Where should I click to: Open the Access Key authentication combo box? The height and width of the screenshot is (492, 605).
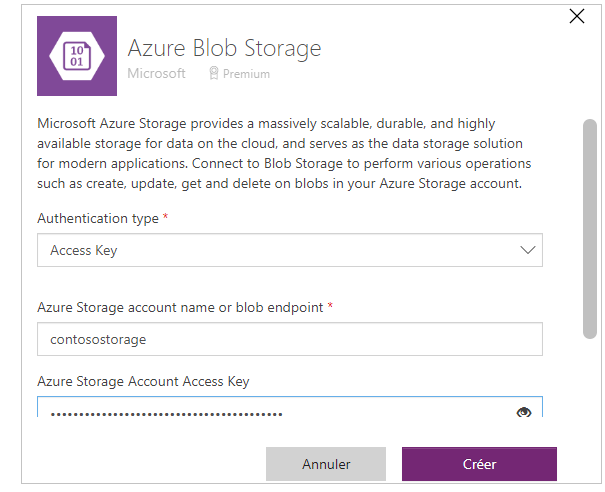[x=290, y=250]
